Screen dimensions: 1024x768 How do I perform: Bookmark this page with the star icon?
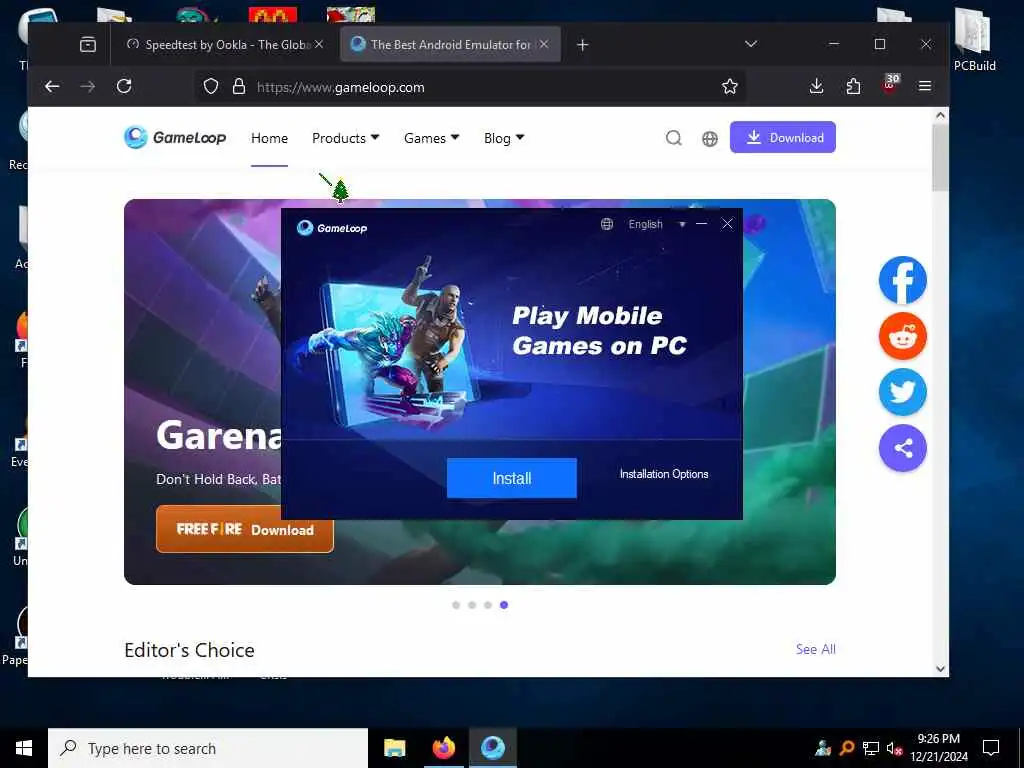[729, 86]
